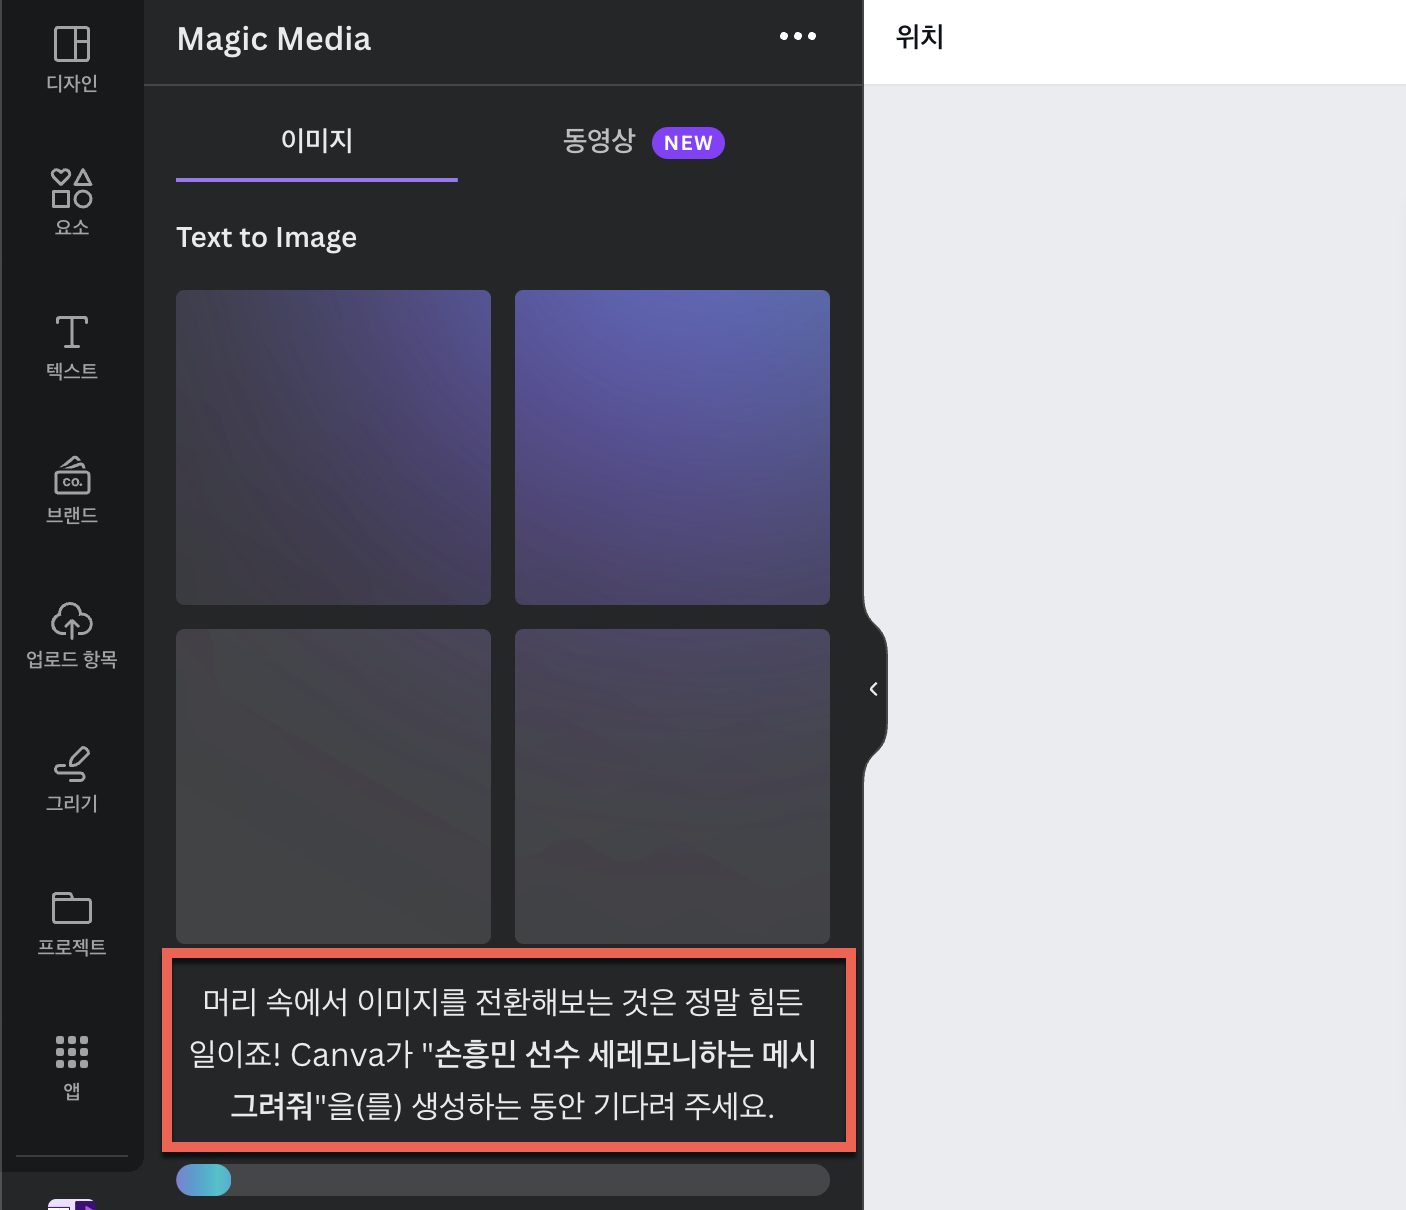
Task: Select the top-left generating image placeholder
Action: point(333,447)
